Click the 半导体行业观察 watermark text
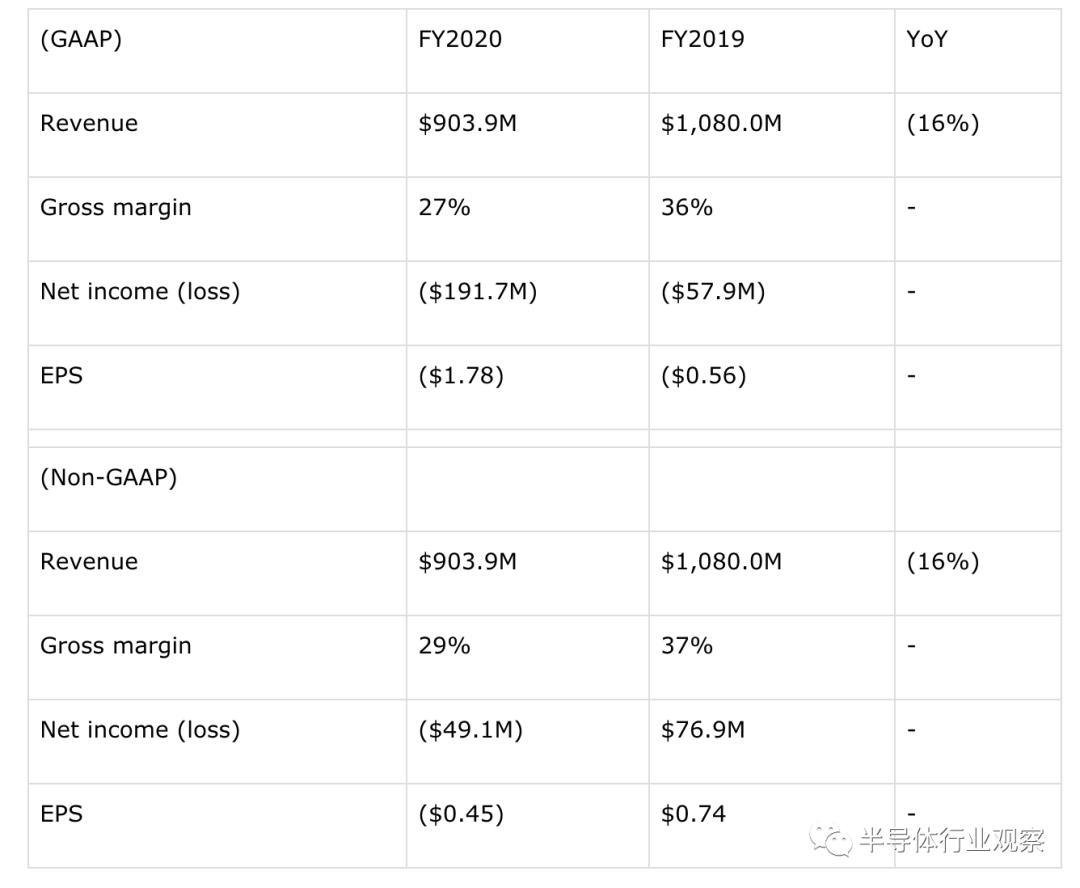The height and width of the screenshot is (888, 1080). 953,840
